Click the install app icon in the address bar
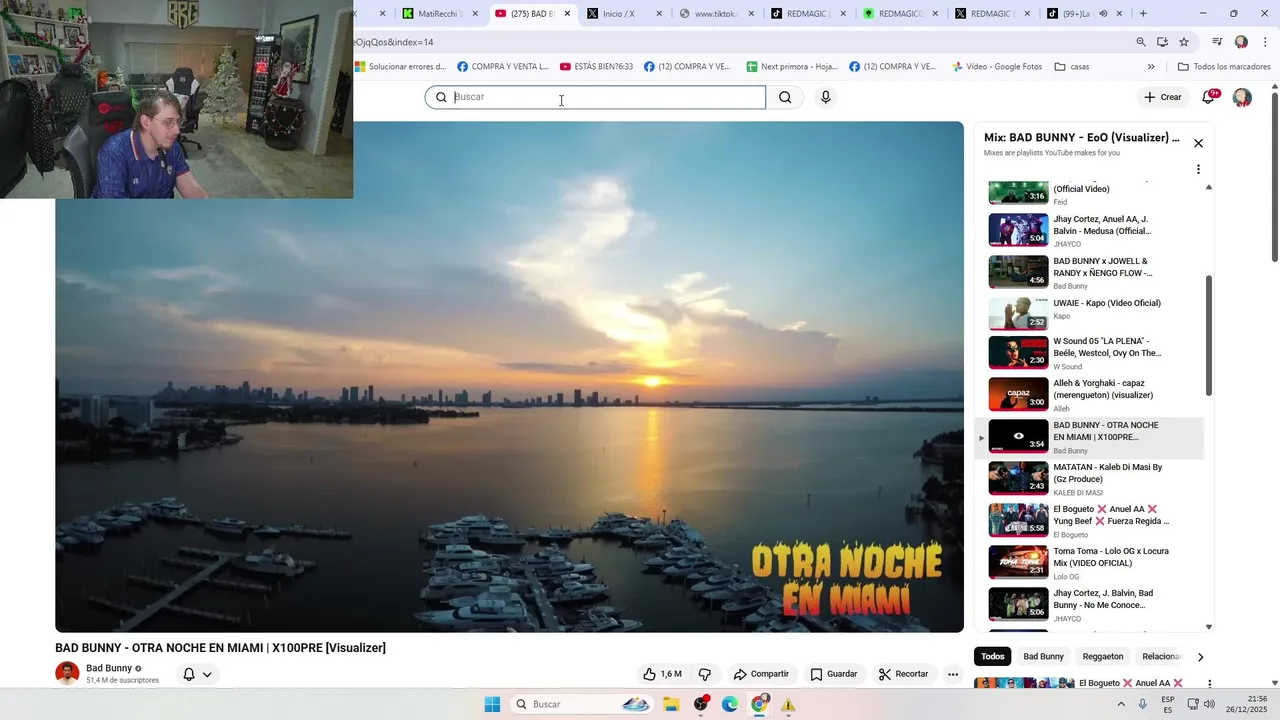This screenshot has width=1280, height=720. tap(1162, 42)
